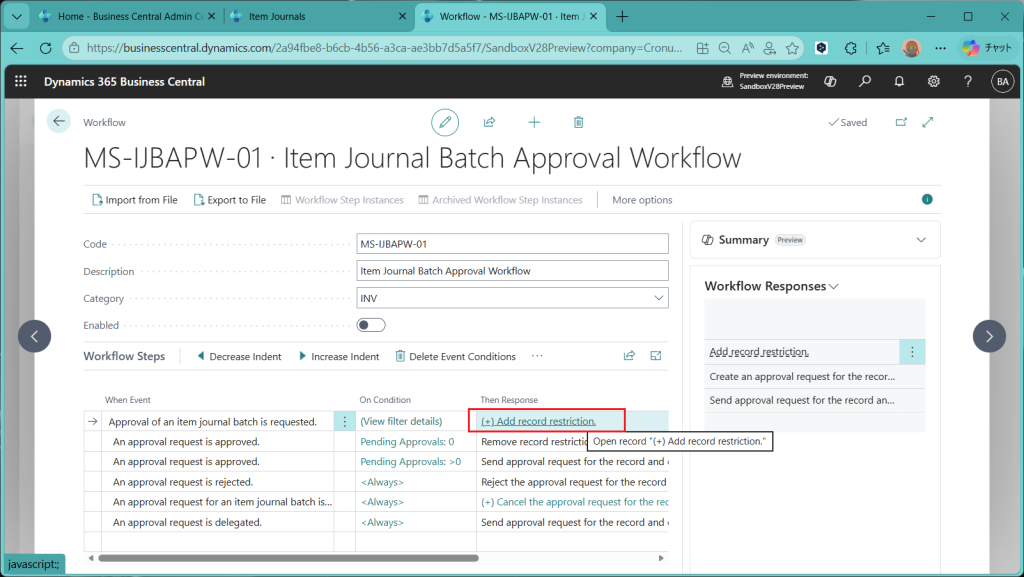Click the pencil edit icon
Screen dimensions: 1024x577
[445, 122]
